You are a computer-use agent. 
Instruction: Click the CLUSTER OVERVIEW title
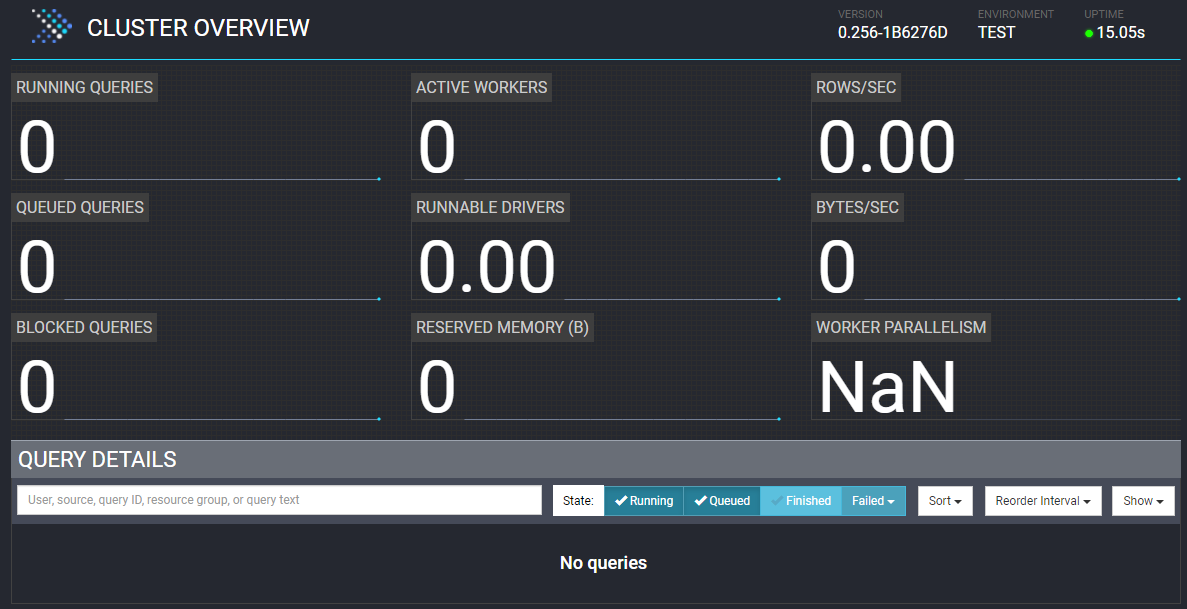198,28
